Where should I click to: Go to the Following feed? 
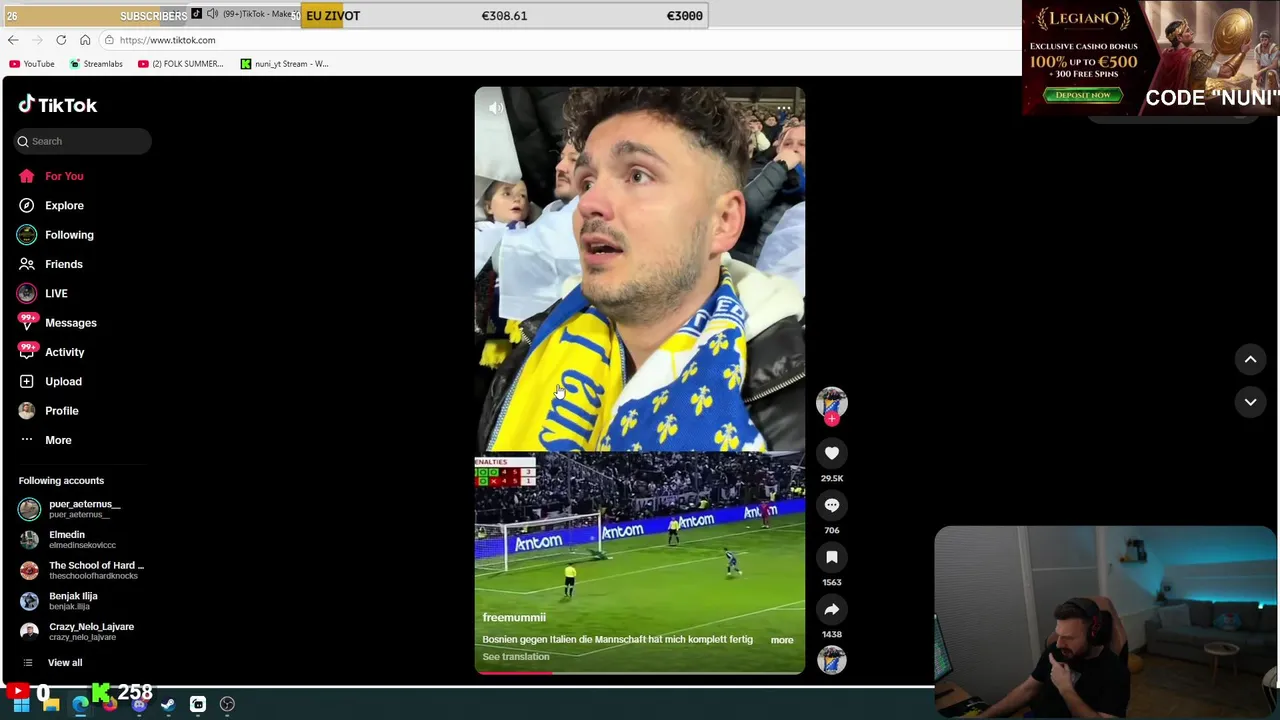click(56, 235)
